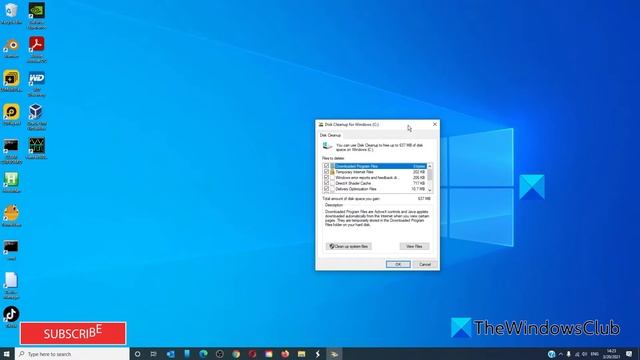Open the white document file on the desktop
640x360 pixels.
[x=11, y=285]
